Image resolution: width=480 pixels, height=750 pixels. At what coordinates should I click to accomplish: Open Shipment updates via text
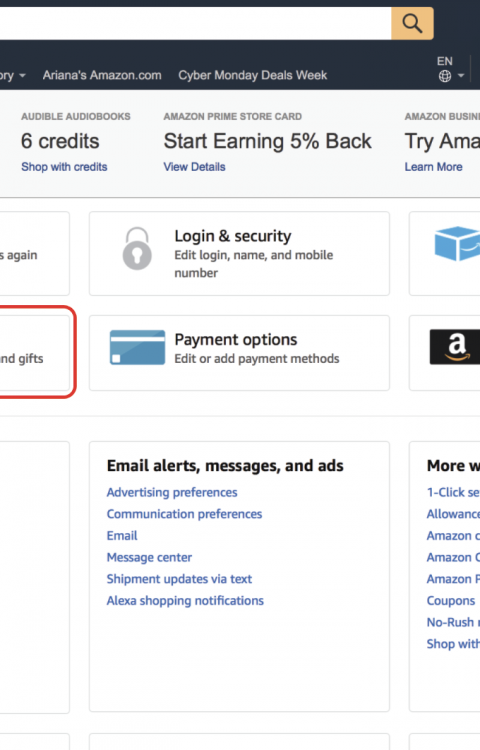point(179,579)
